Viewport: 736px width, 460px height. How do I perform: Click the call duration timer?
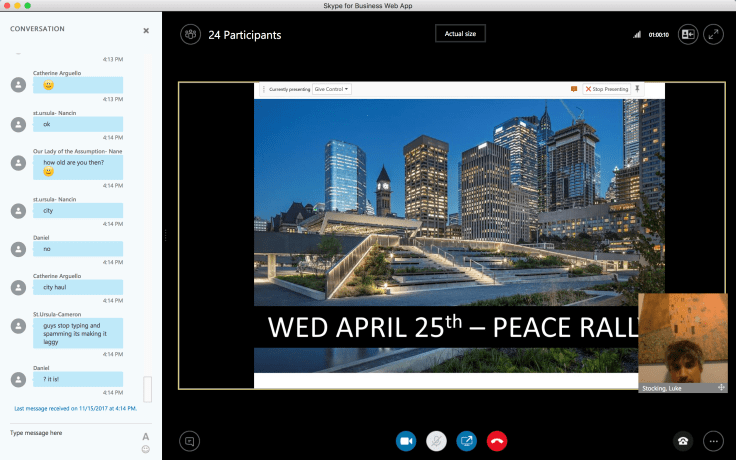659,35
